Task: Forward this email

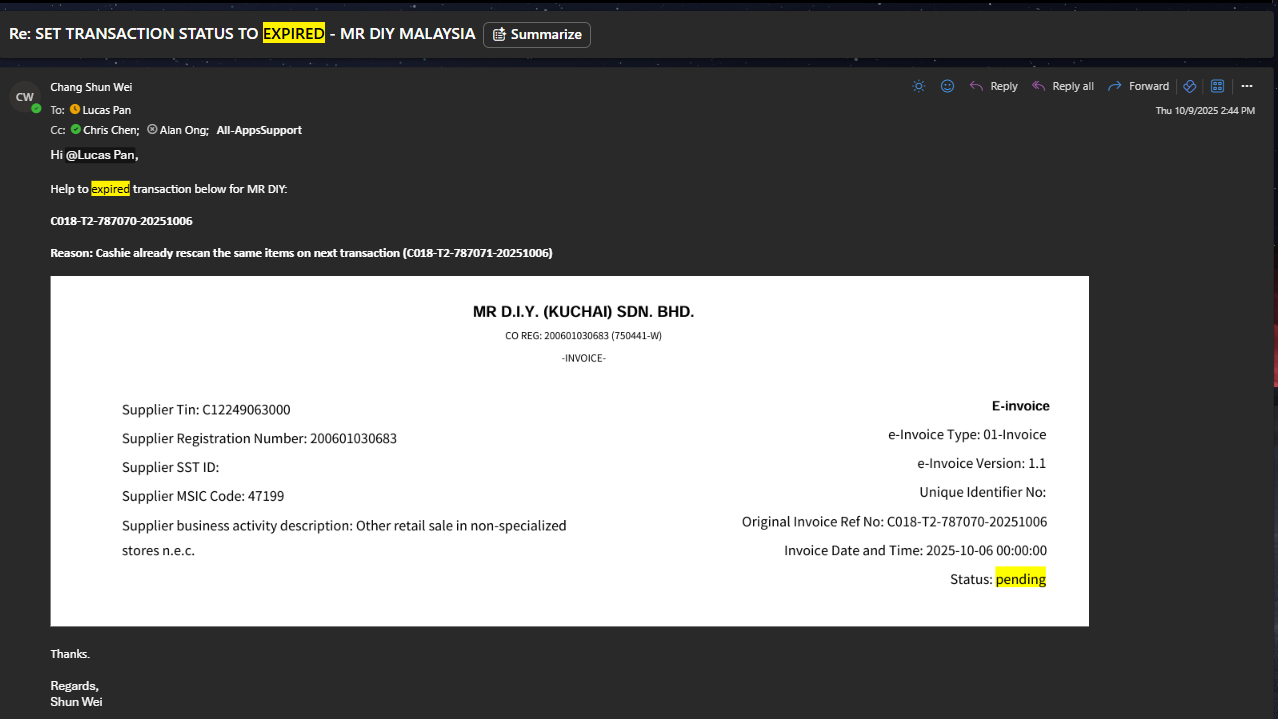Action: [1138, 86]
